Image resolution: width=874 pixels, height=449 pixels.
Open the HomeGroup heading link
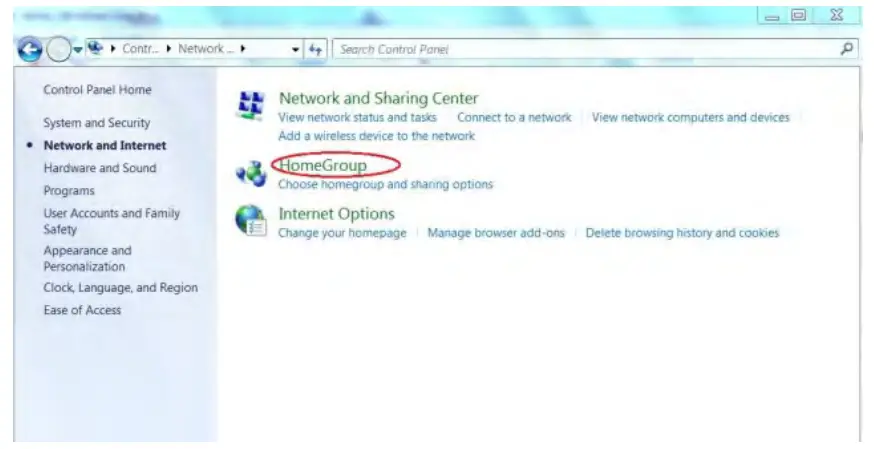tap(323, 165)
